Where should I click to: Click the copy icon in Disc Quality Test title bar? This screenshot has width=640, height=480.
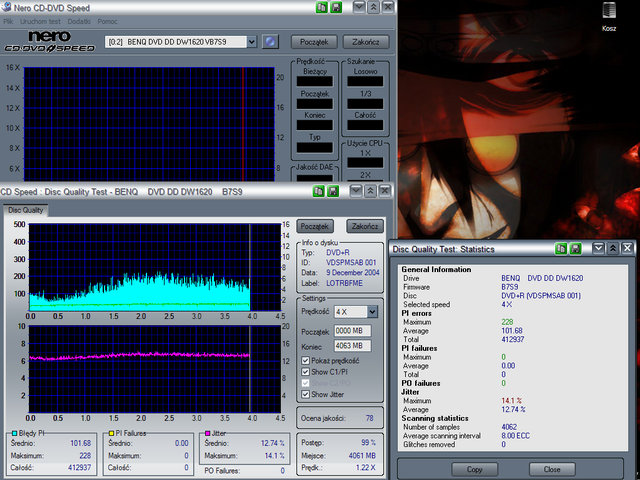(x=318, y=191)
